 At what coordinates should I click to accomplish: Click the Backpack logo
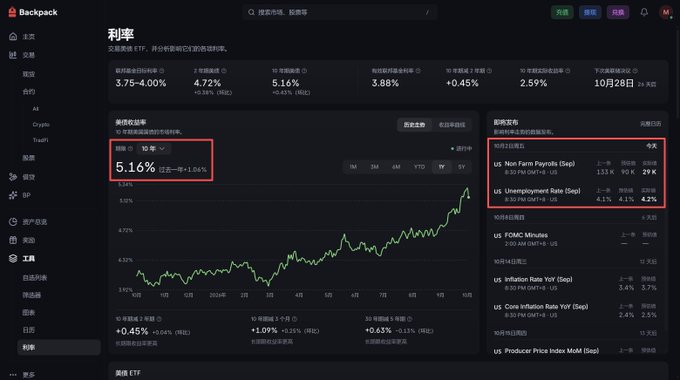pyautogui.click(x=33, y=12)
